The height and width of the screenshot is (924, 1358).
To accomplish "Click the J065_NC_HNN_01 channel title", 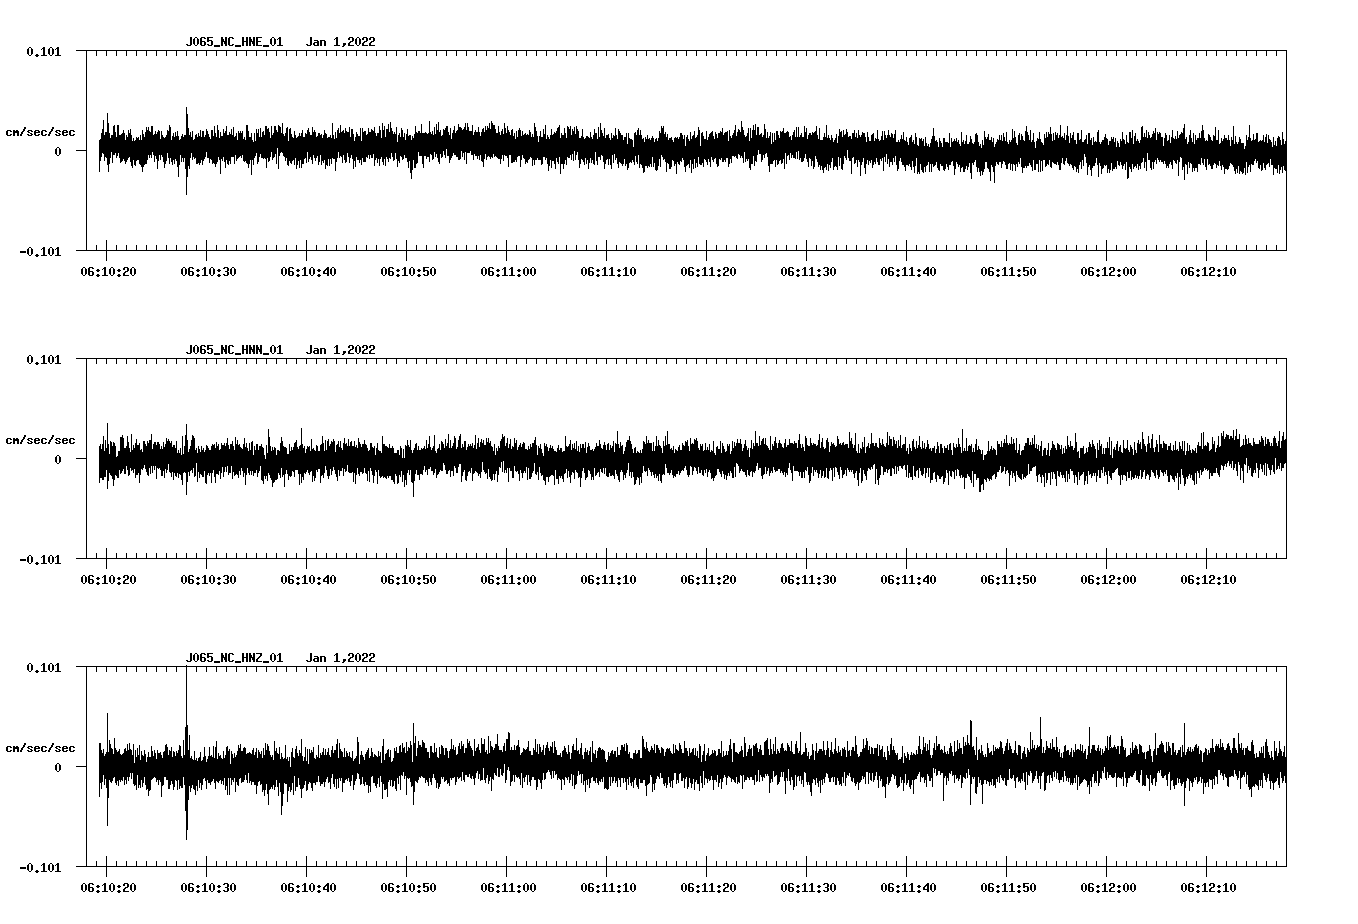I will (x=234, y=350).
